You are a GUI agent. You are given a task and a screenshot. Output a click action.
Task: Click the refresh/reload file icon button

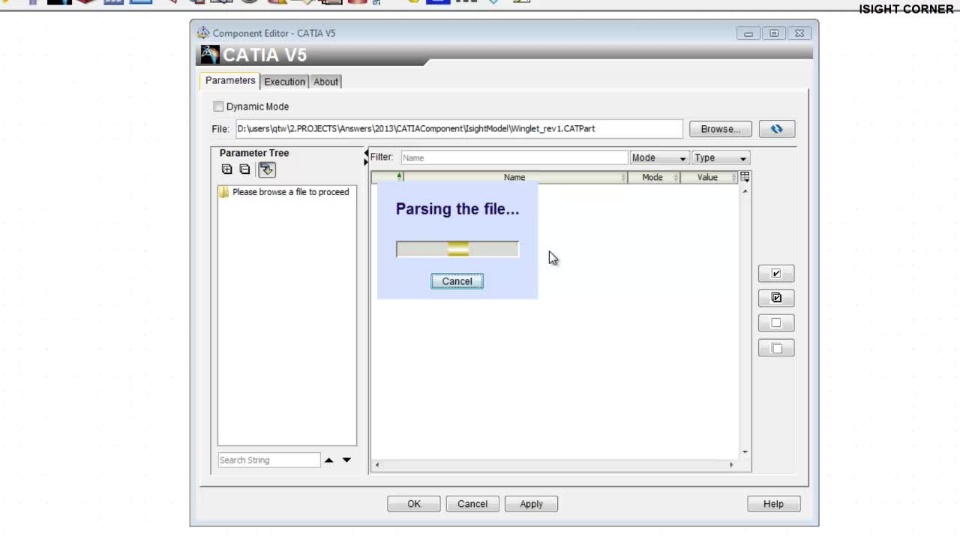point(776,129)
